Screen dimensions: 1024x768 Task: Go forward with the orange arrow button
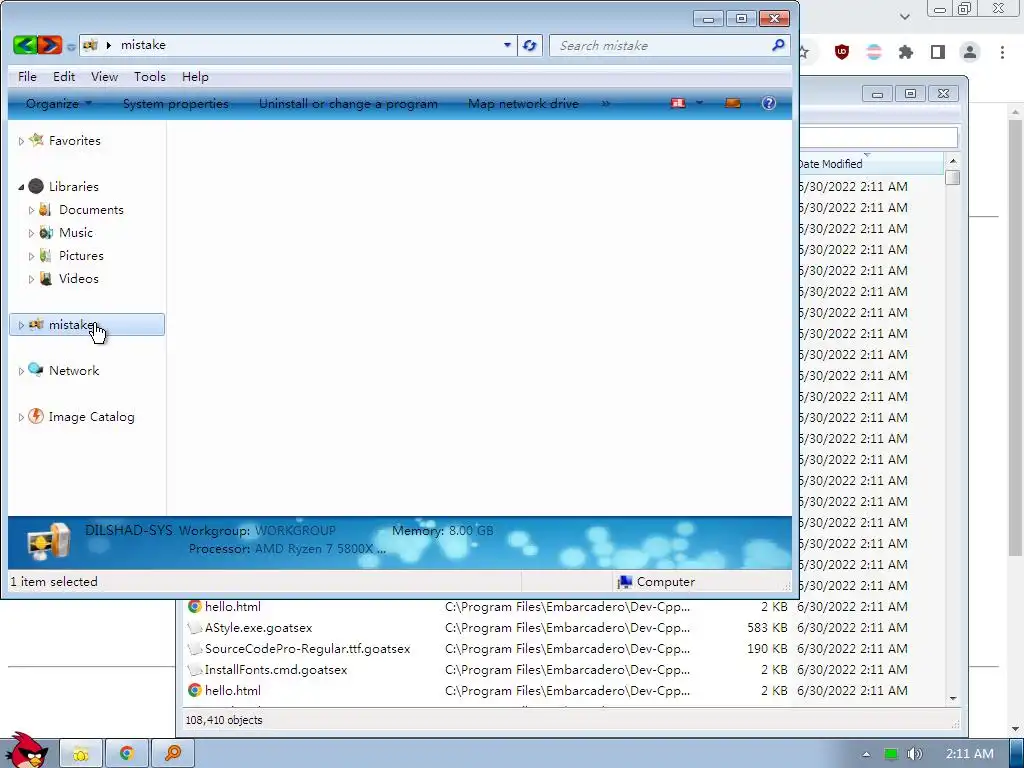(50, 45)
